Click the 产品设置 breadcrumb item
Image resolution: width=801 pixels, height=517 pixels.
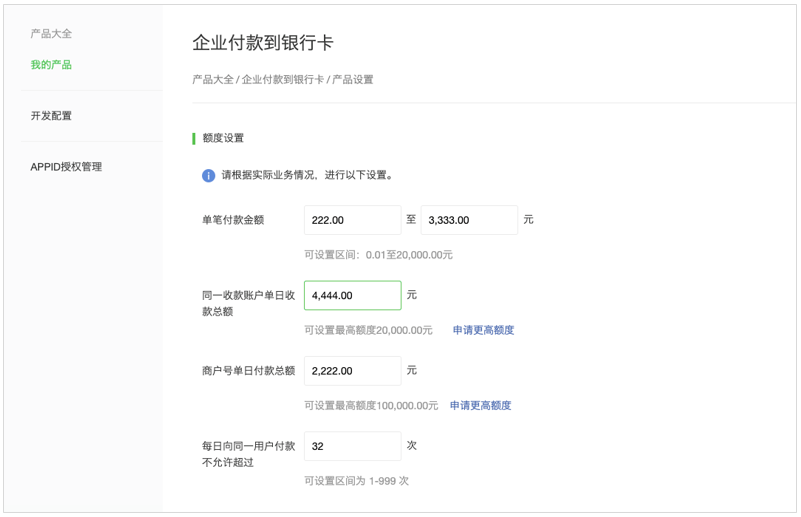click(x=352, y=80)
